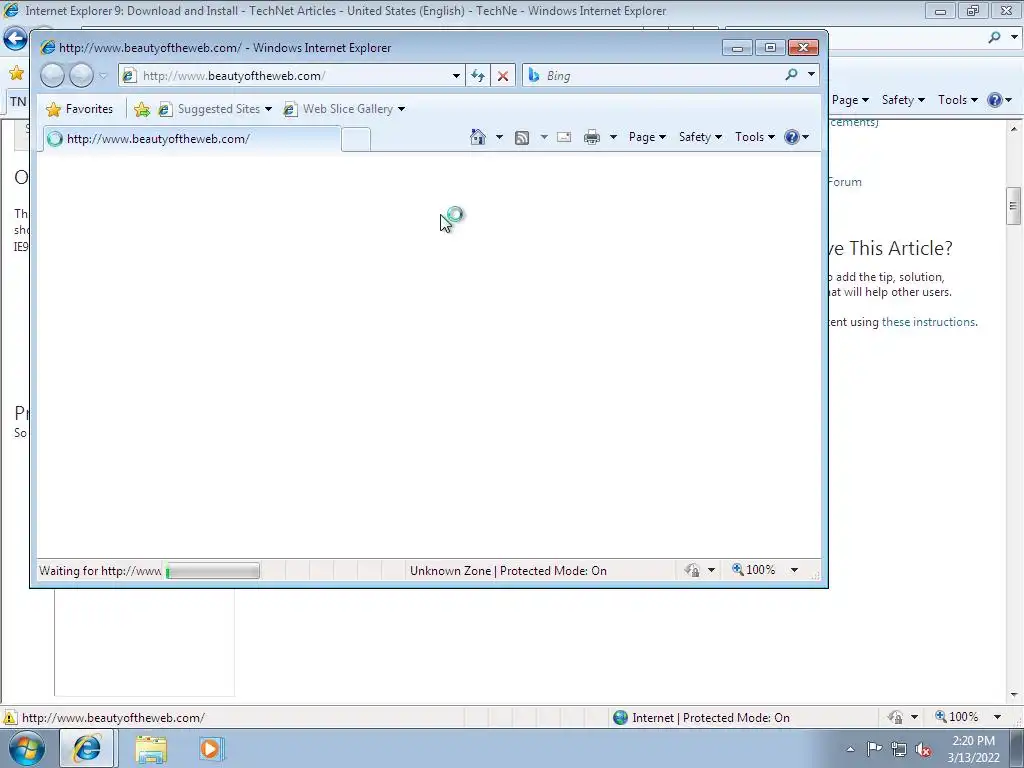
Task: Click the Back button in background TechNet window
Action: (15, 39)
